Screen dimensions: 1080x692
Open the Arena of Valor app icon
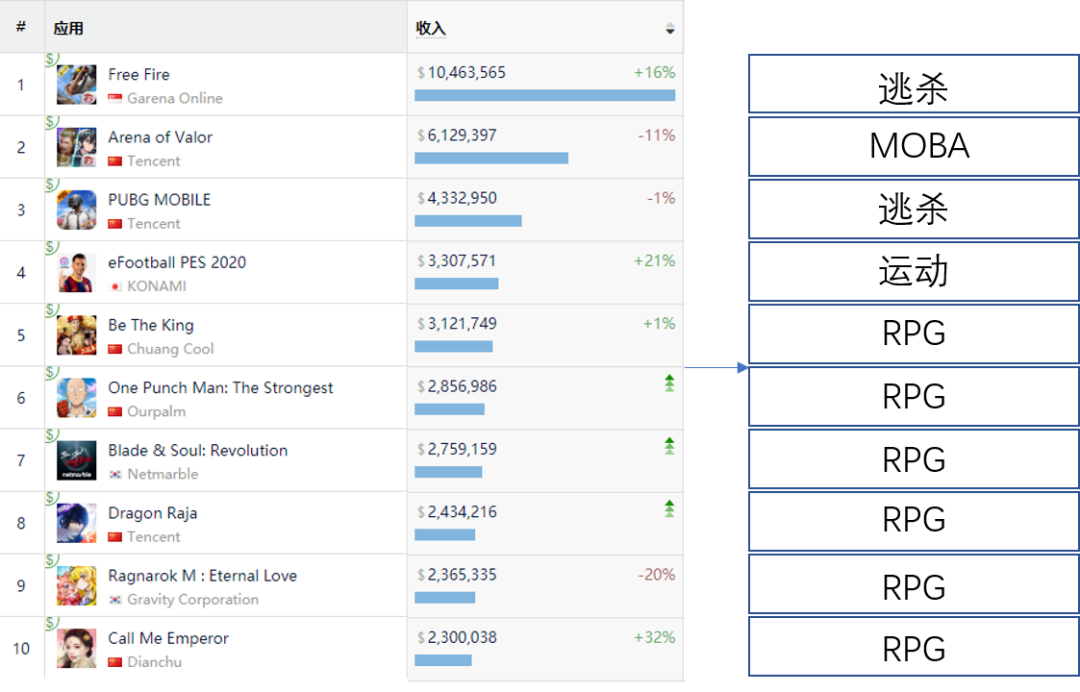76,147
